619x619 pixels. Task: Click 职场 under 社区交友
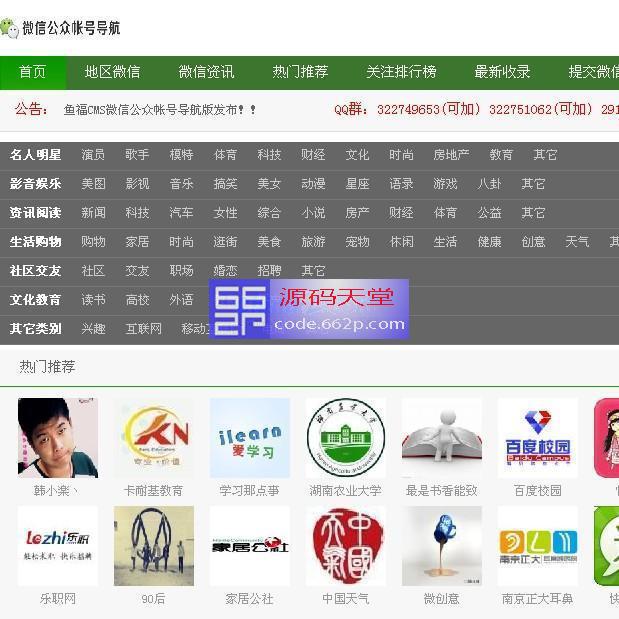(x=182, y=271)
